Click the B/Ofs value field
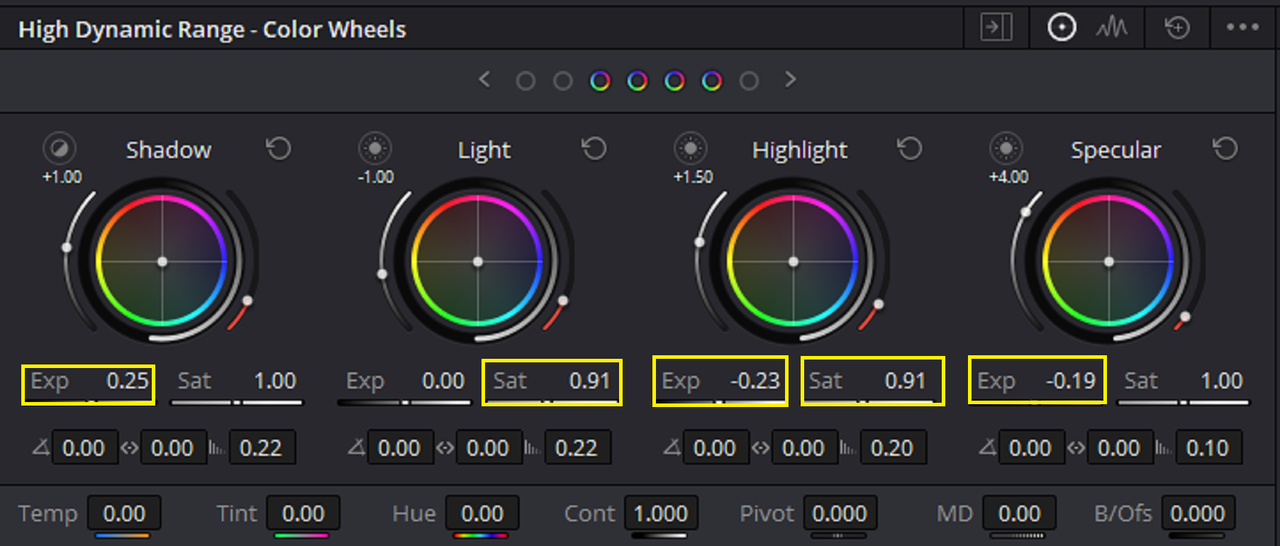Image resolution: width=1280 pixels, height=546 pixels. (1197, 514)
